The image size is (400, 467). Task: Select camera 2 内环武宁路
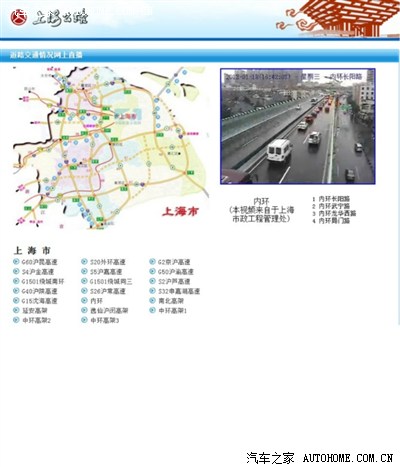tap(331, 206)
